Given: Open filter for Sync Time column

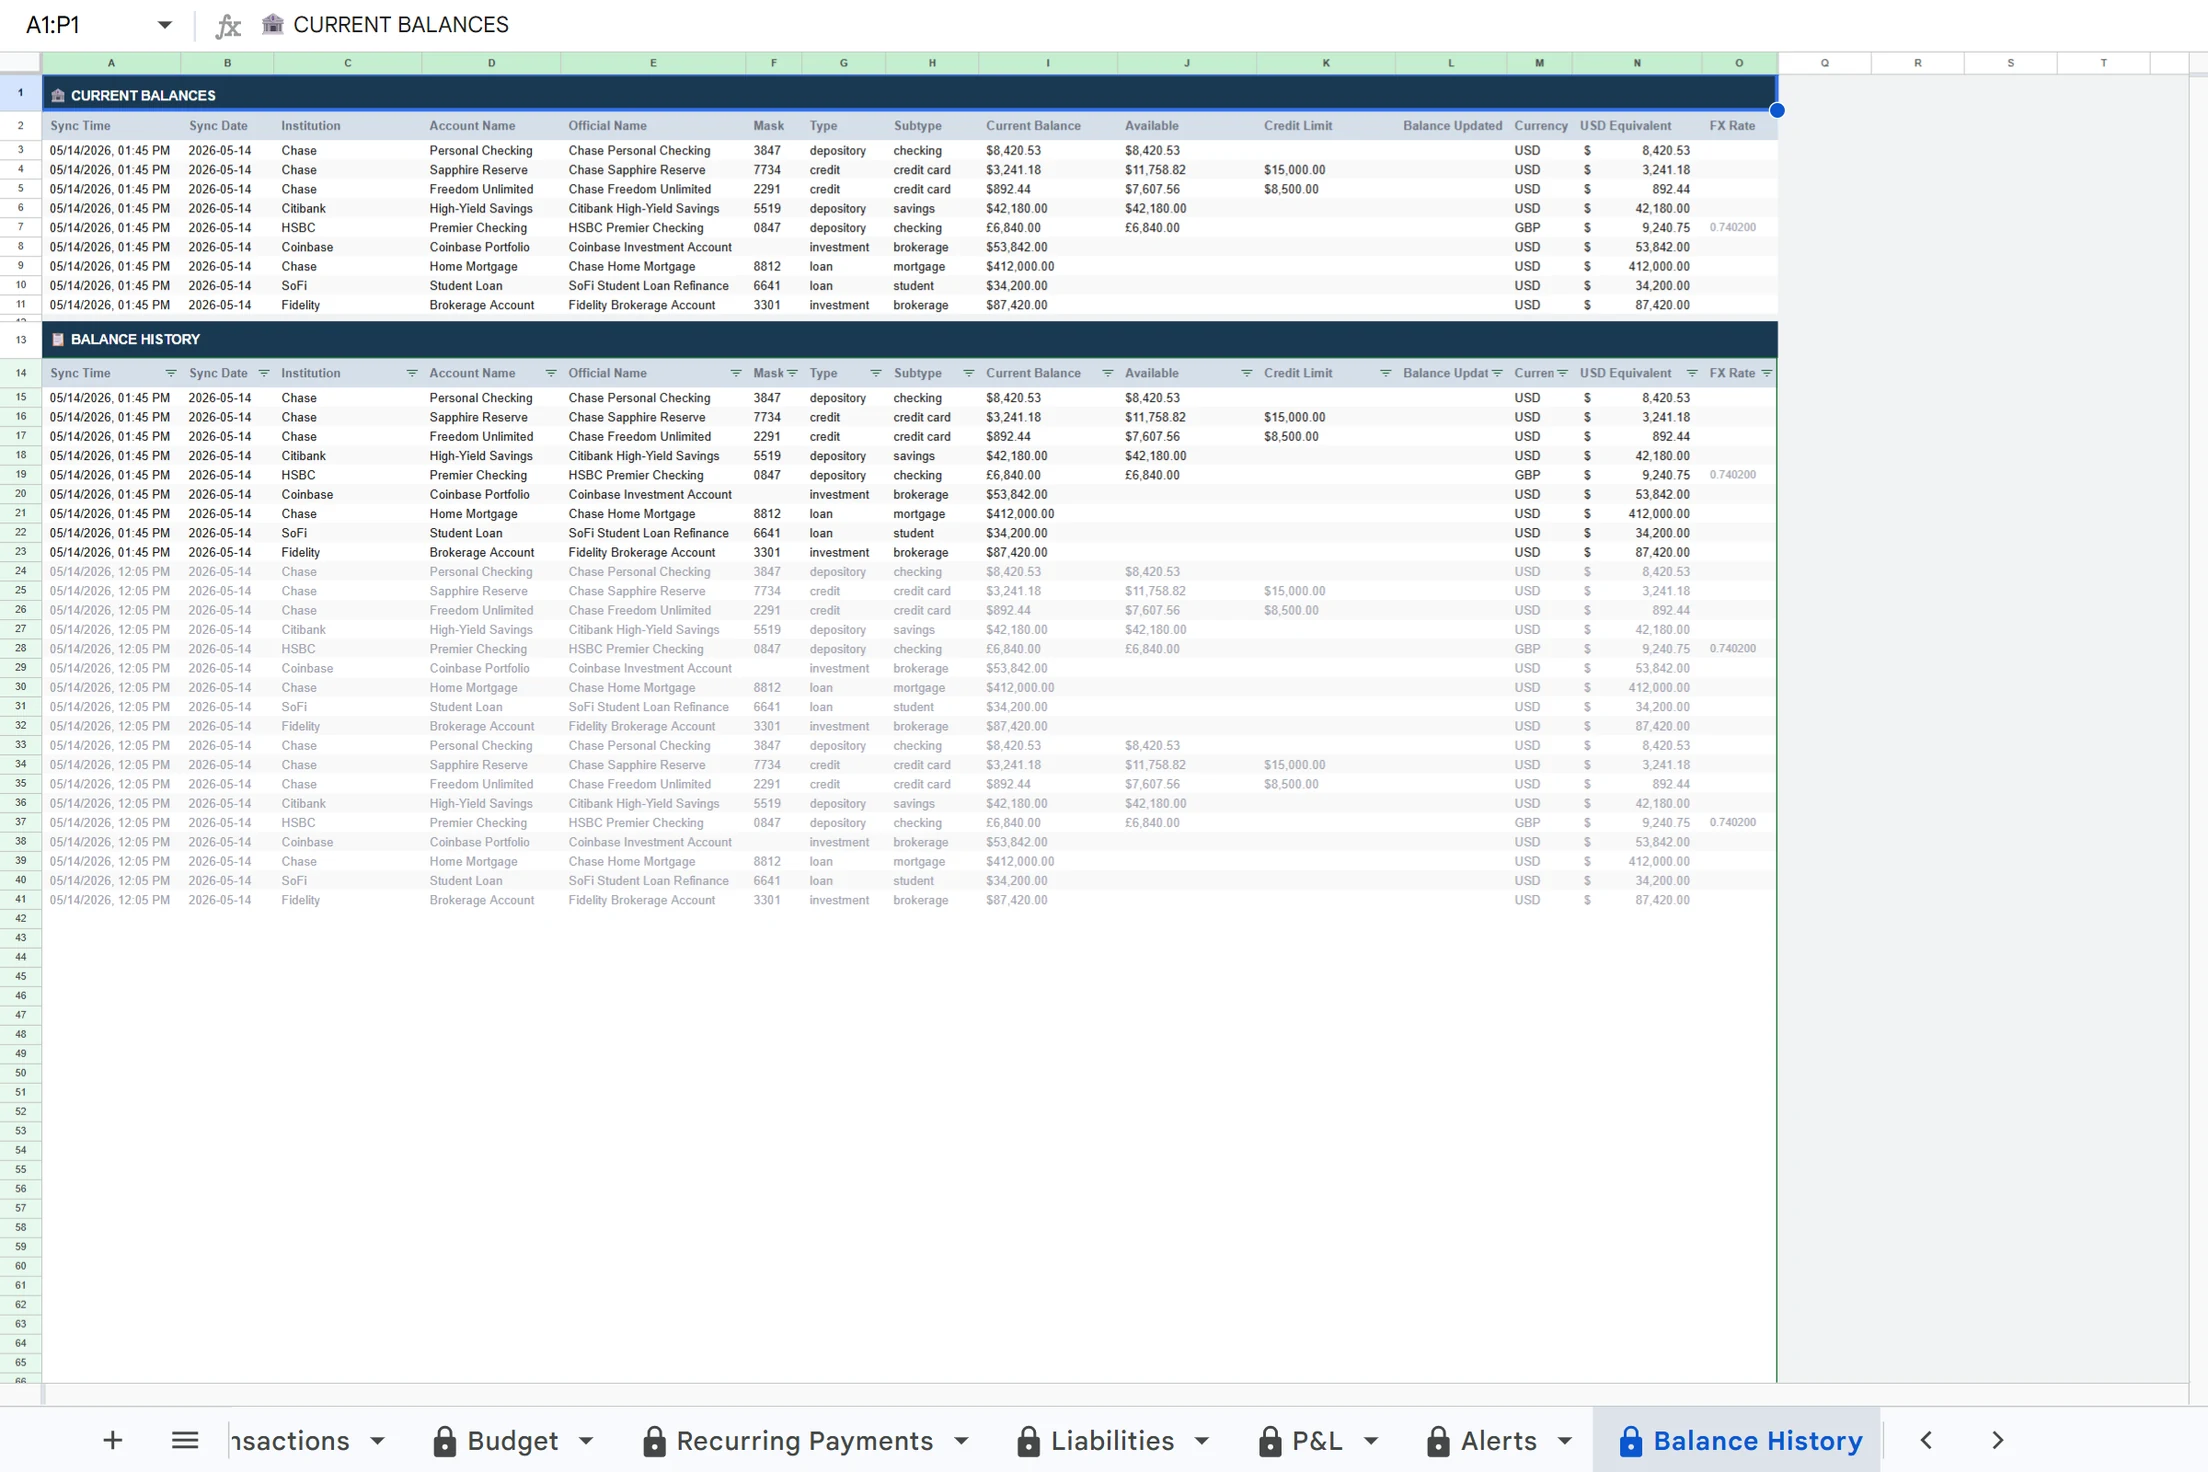Looking at the screenshot, I should (x=171, y=373).
